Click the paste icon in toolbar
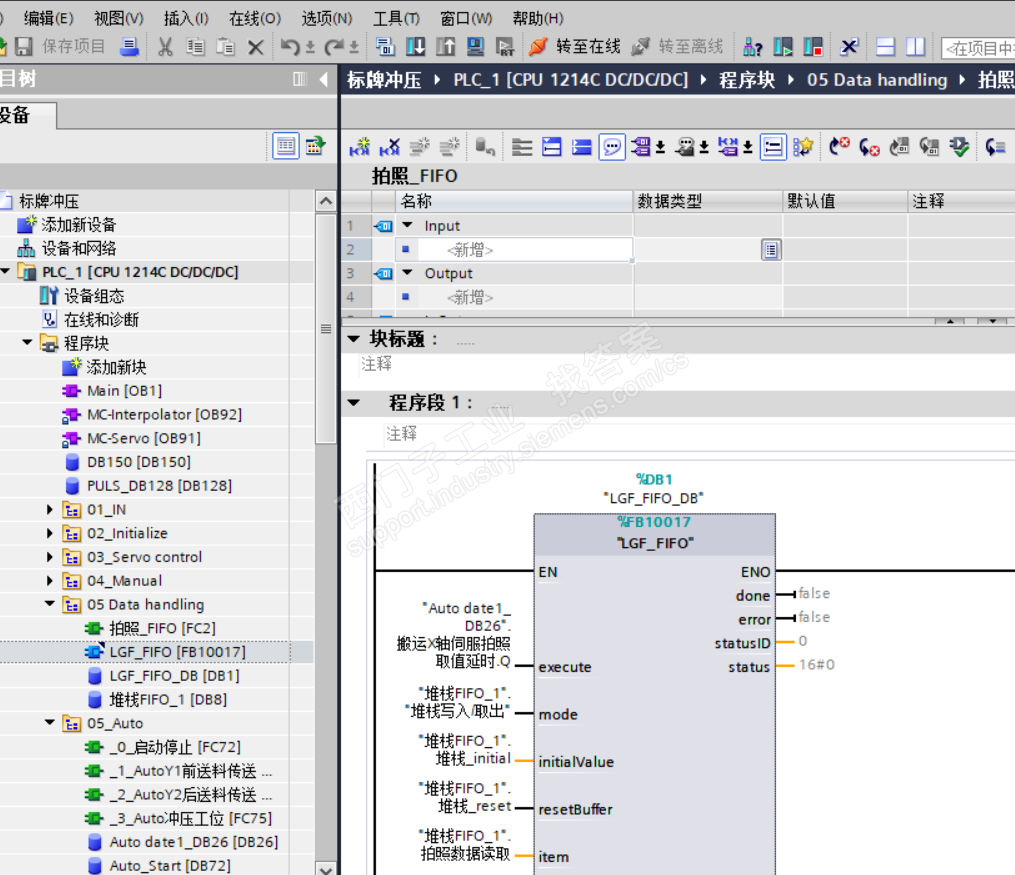 225,47
